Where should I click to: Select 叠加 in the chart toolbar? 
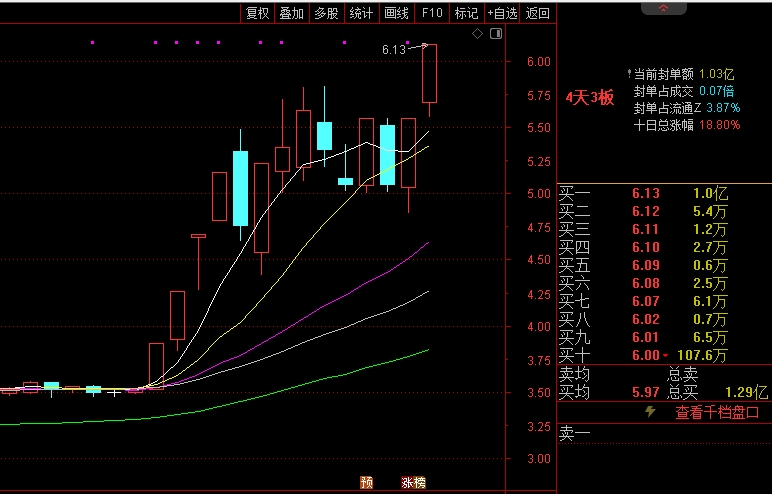[x=291, y=13]
